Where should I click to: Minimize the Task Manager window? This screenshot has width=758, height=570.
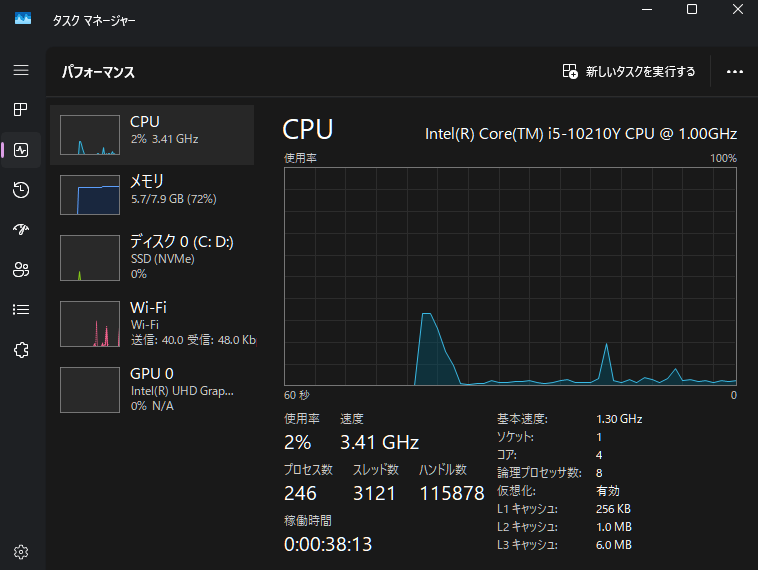(647, 9)
